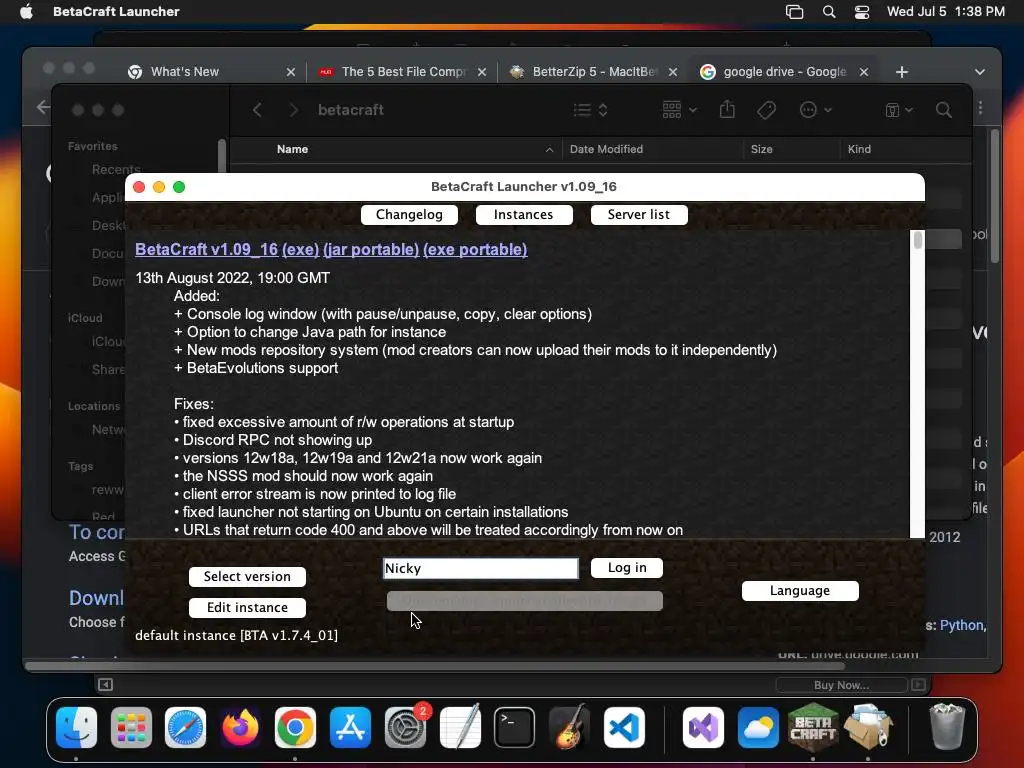Screen dimensions: 1024x768
Task: Sort Finder list by Size column
Action: click(761, 150)
